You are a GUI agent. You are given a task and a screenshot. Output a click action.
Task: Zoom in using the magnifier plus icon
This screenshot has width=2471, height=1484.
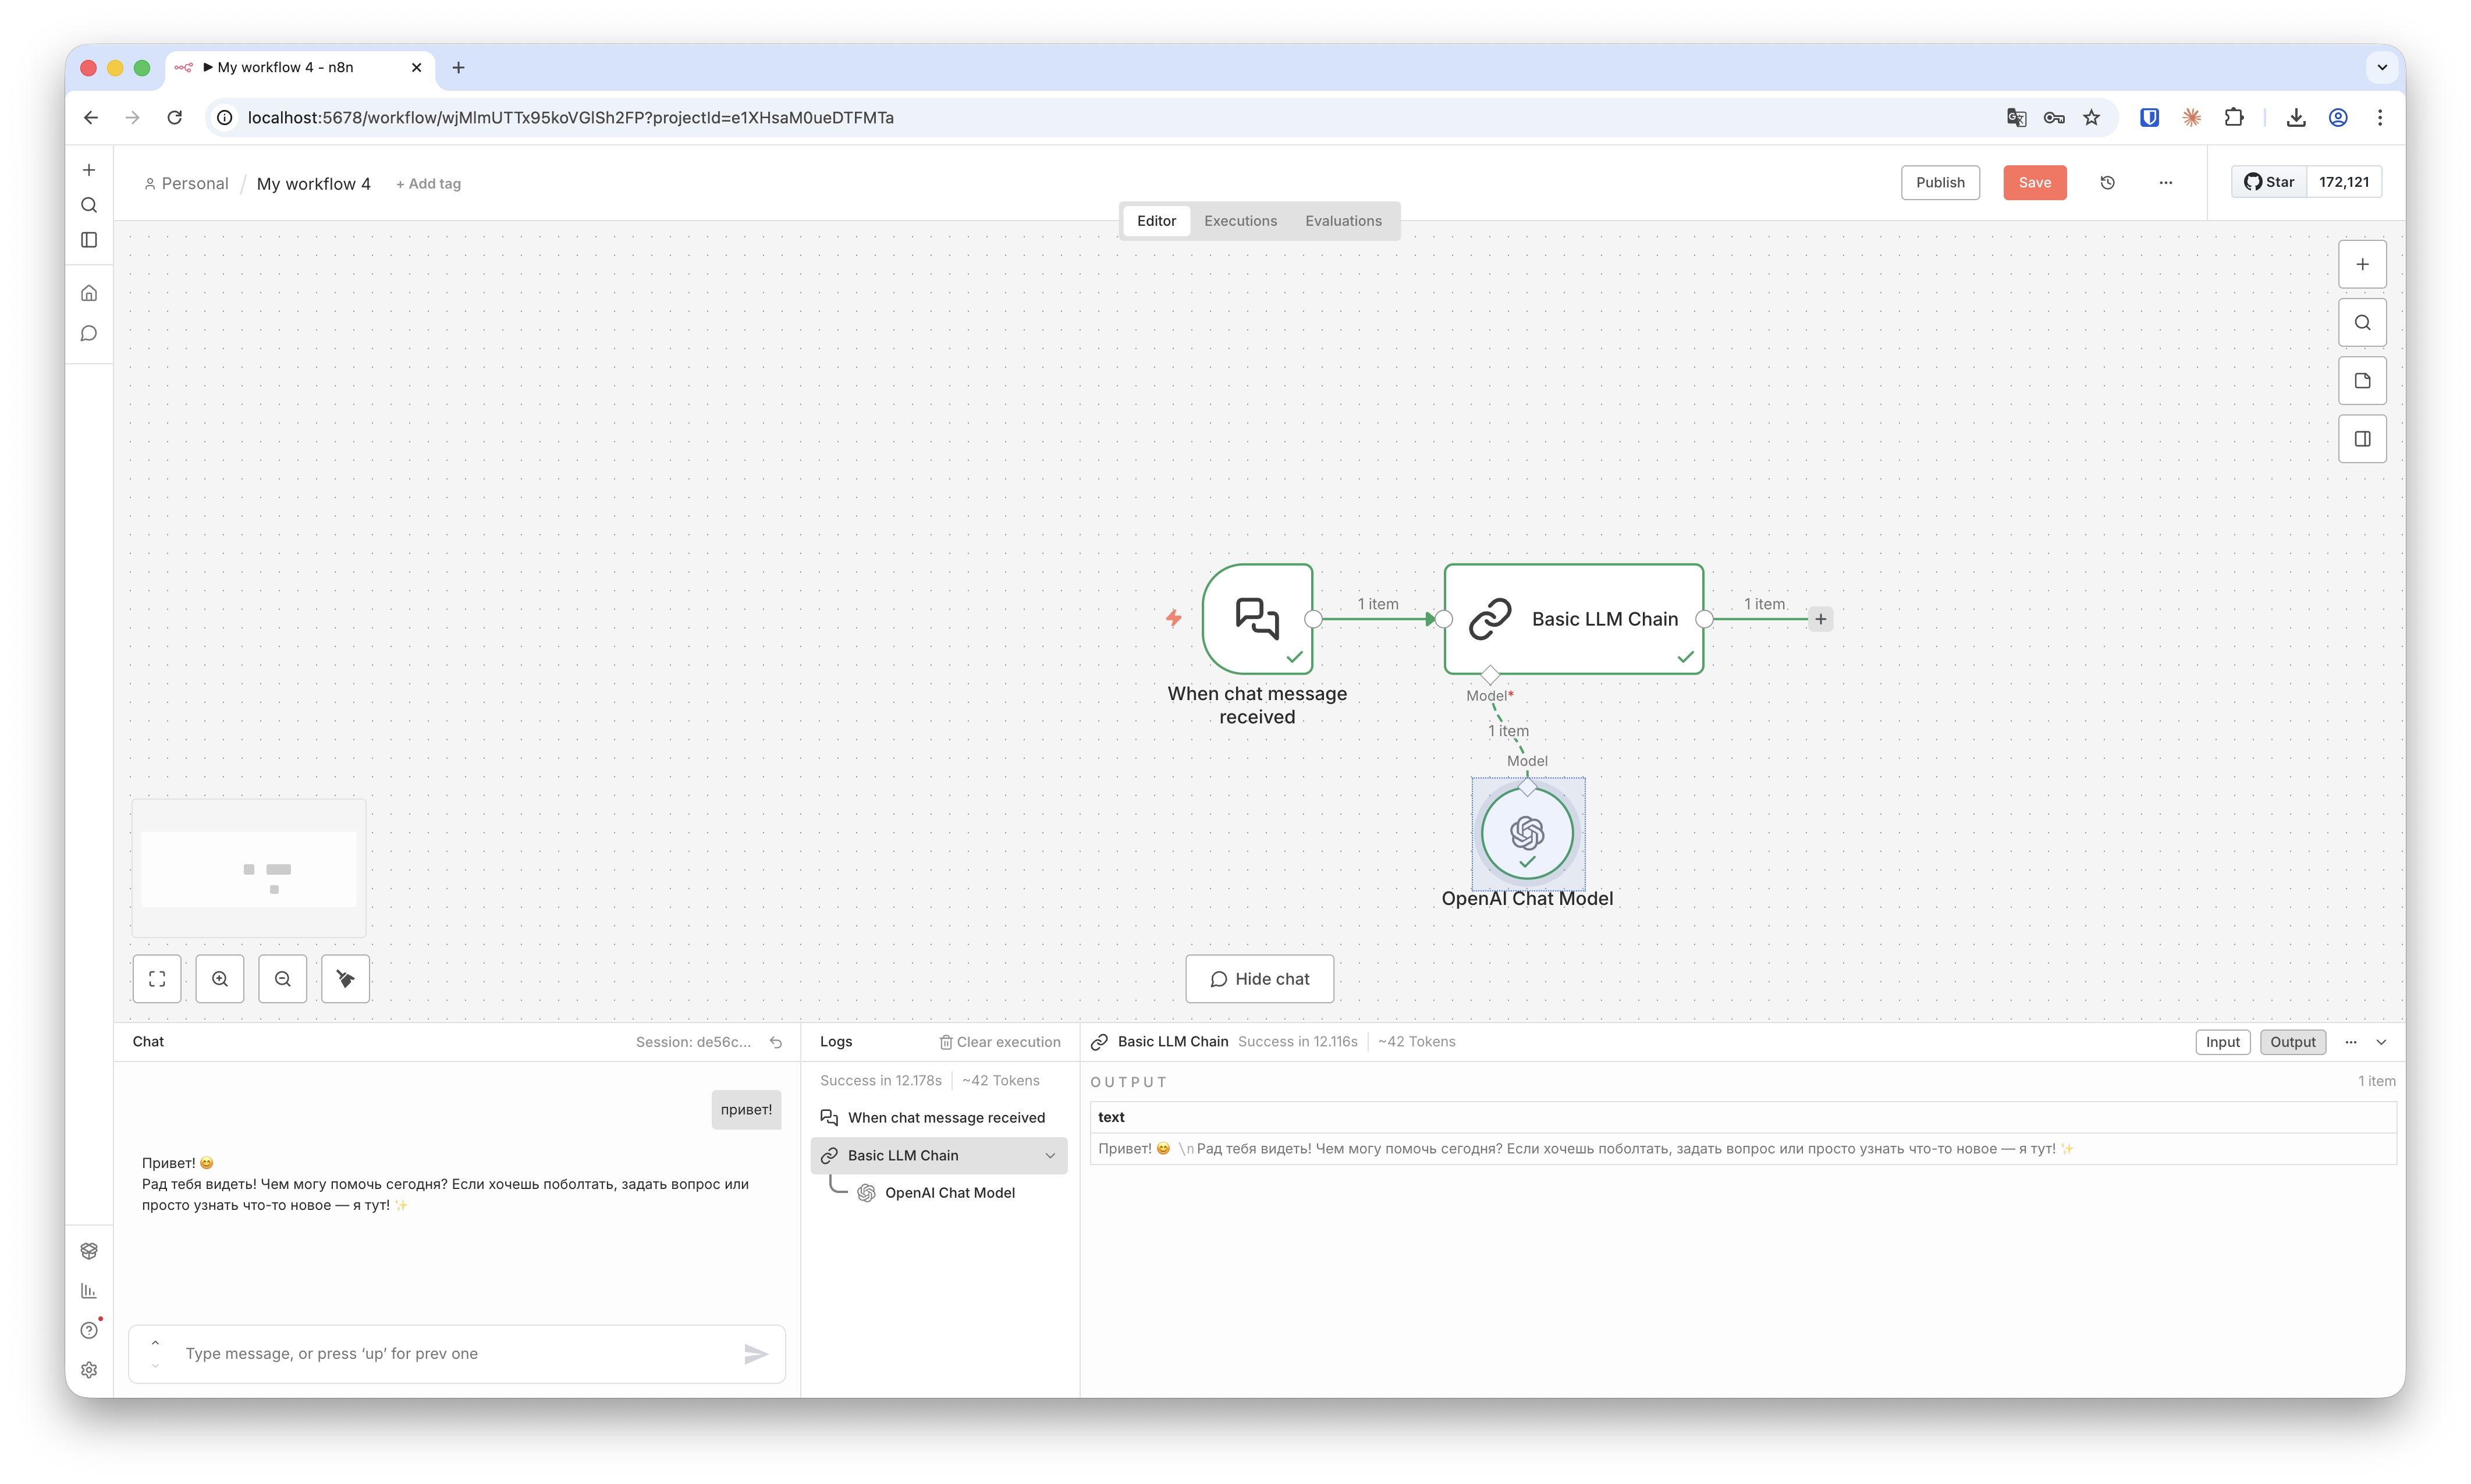click(220, 978)
